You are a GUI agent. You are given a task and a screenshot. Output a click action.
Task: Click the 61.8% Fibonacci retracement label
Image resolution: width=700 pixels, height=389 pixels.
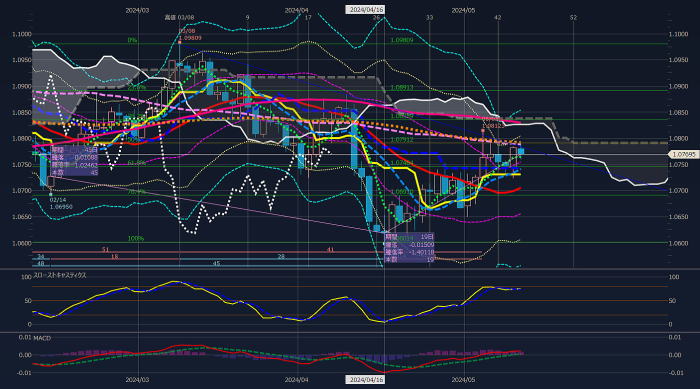[137, 163]
